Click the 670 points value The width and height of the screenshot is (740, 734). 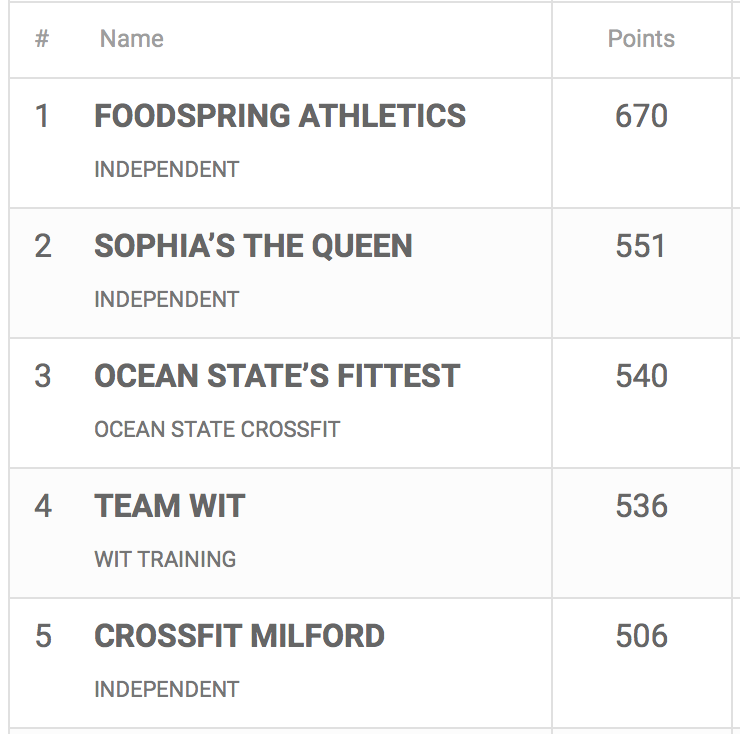(641, 116)
